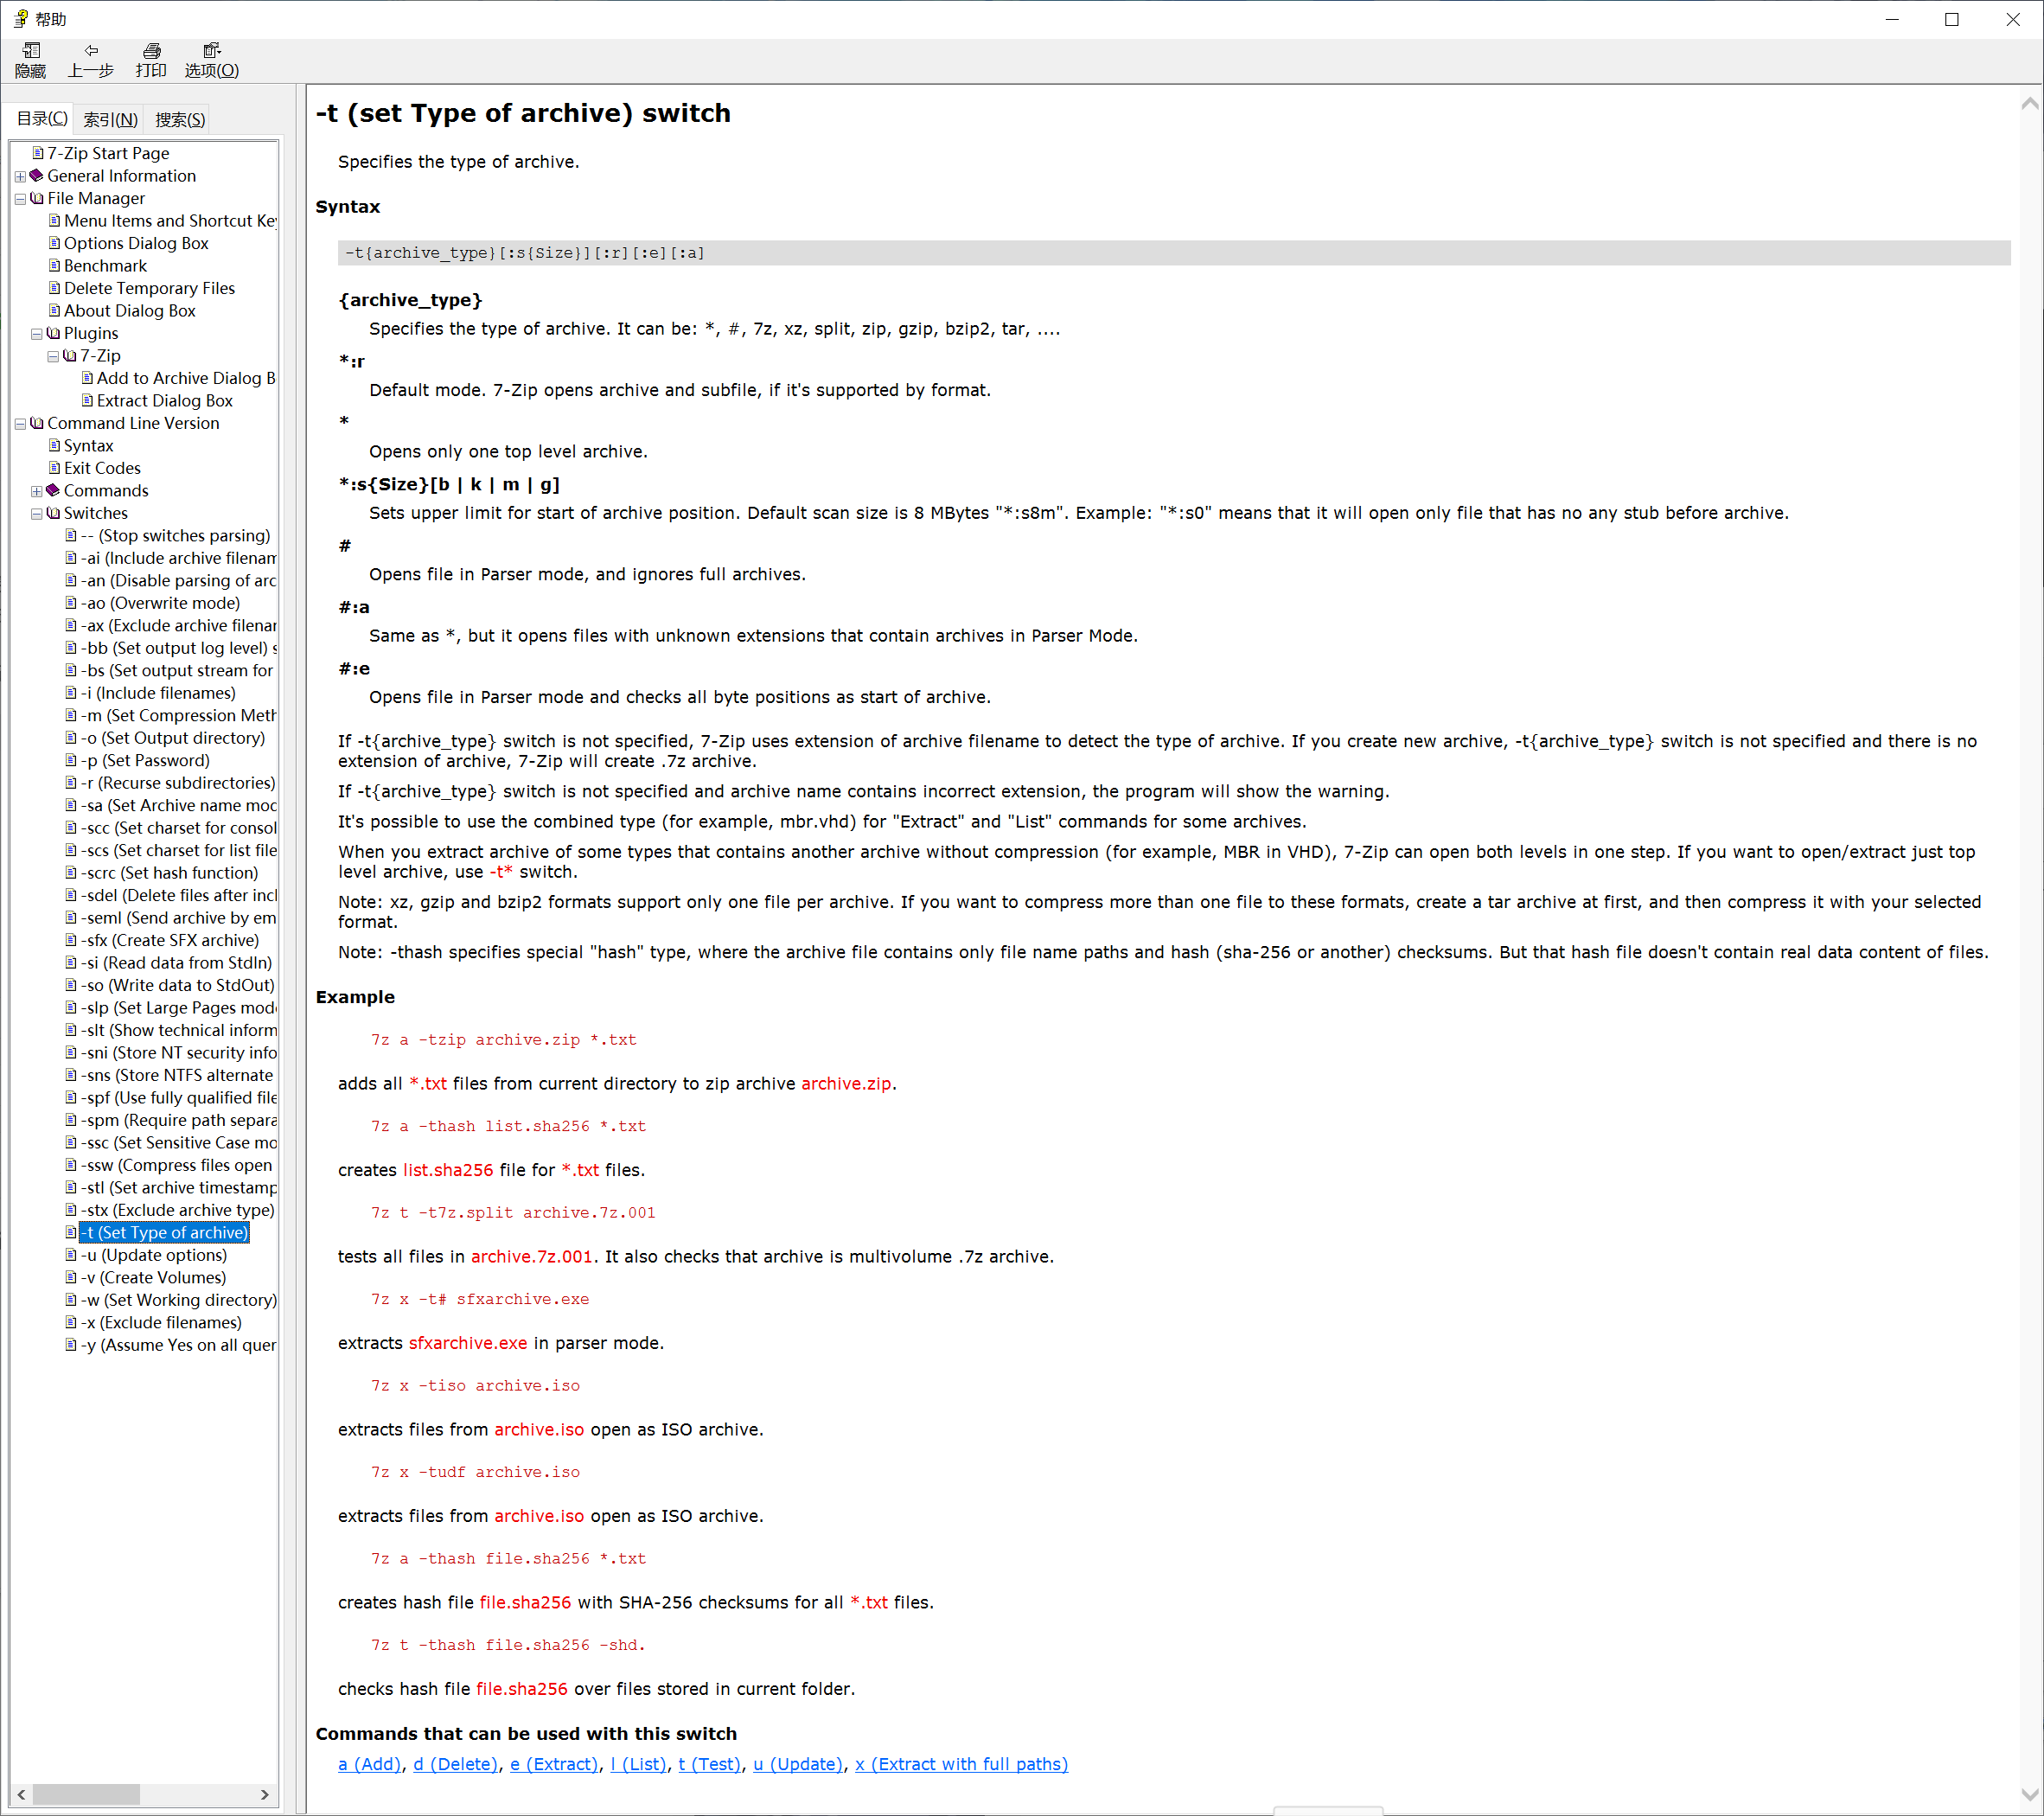
Task: Select the -sfx (Create SFX archive) topic
Action: pos(170,940)
